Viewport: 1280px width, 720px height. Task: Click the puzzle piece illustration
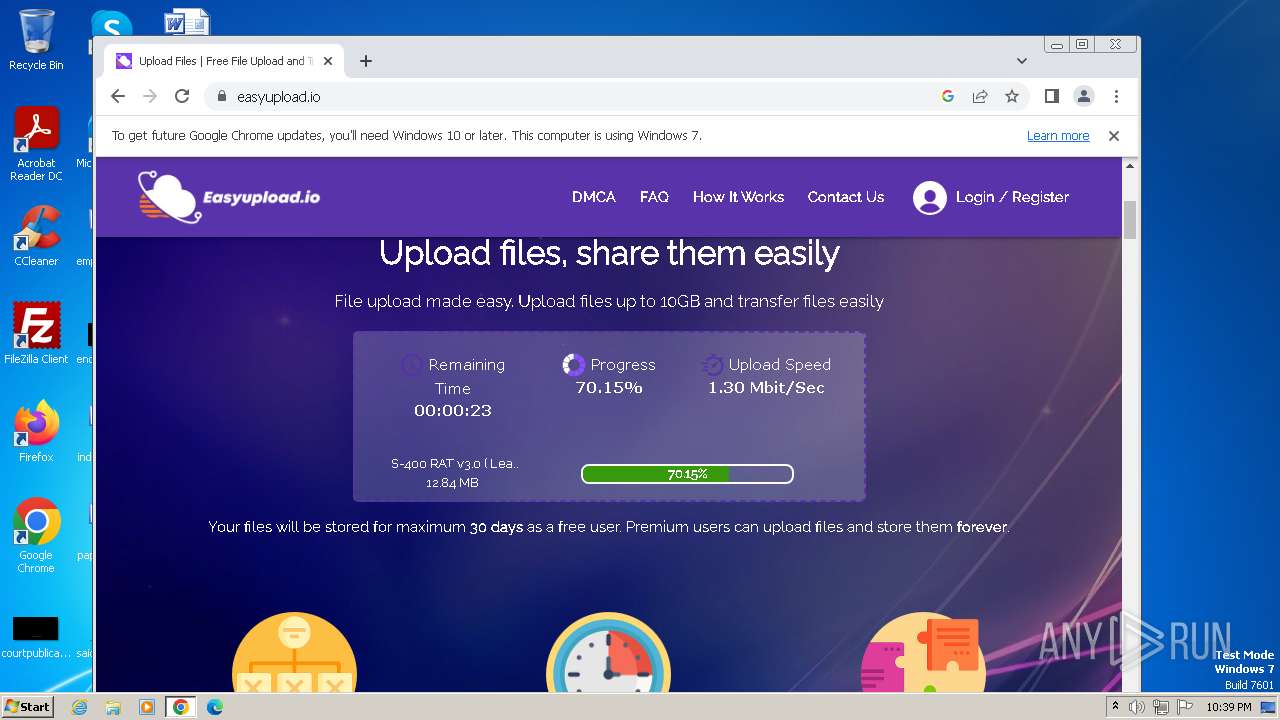coord(922,652)
